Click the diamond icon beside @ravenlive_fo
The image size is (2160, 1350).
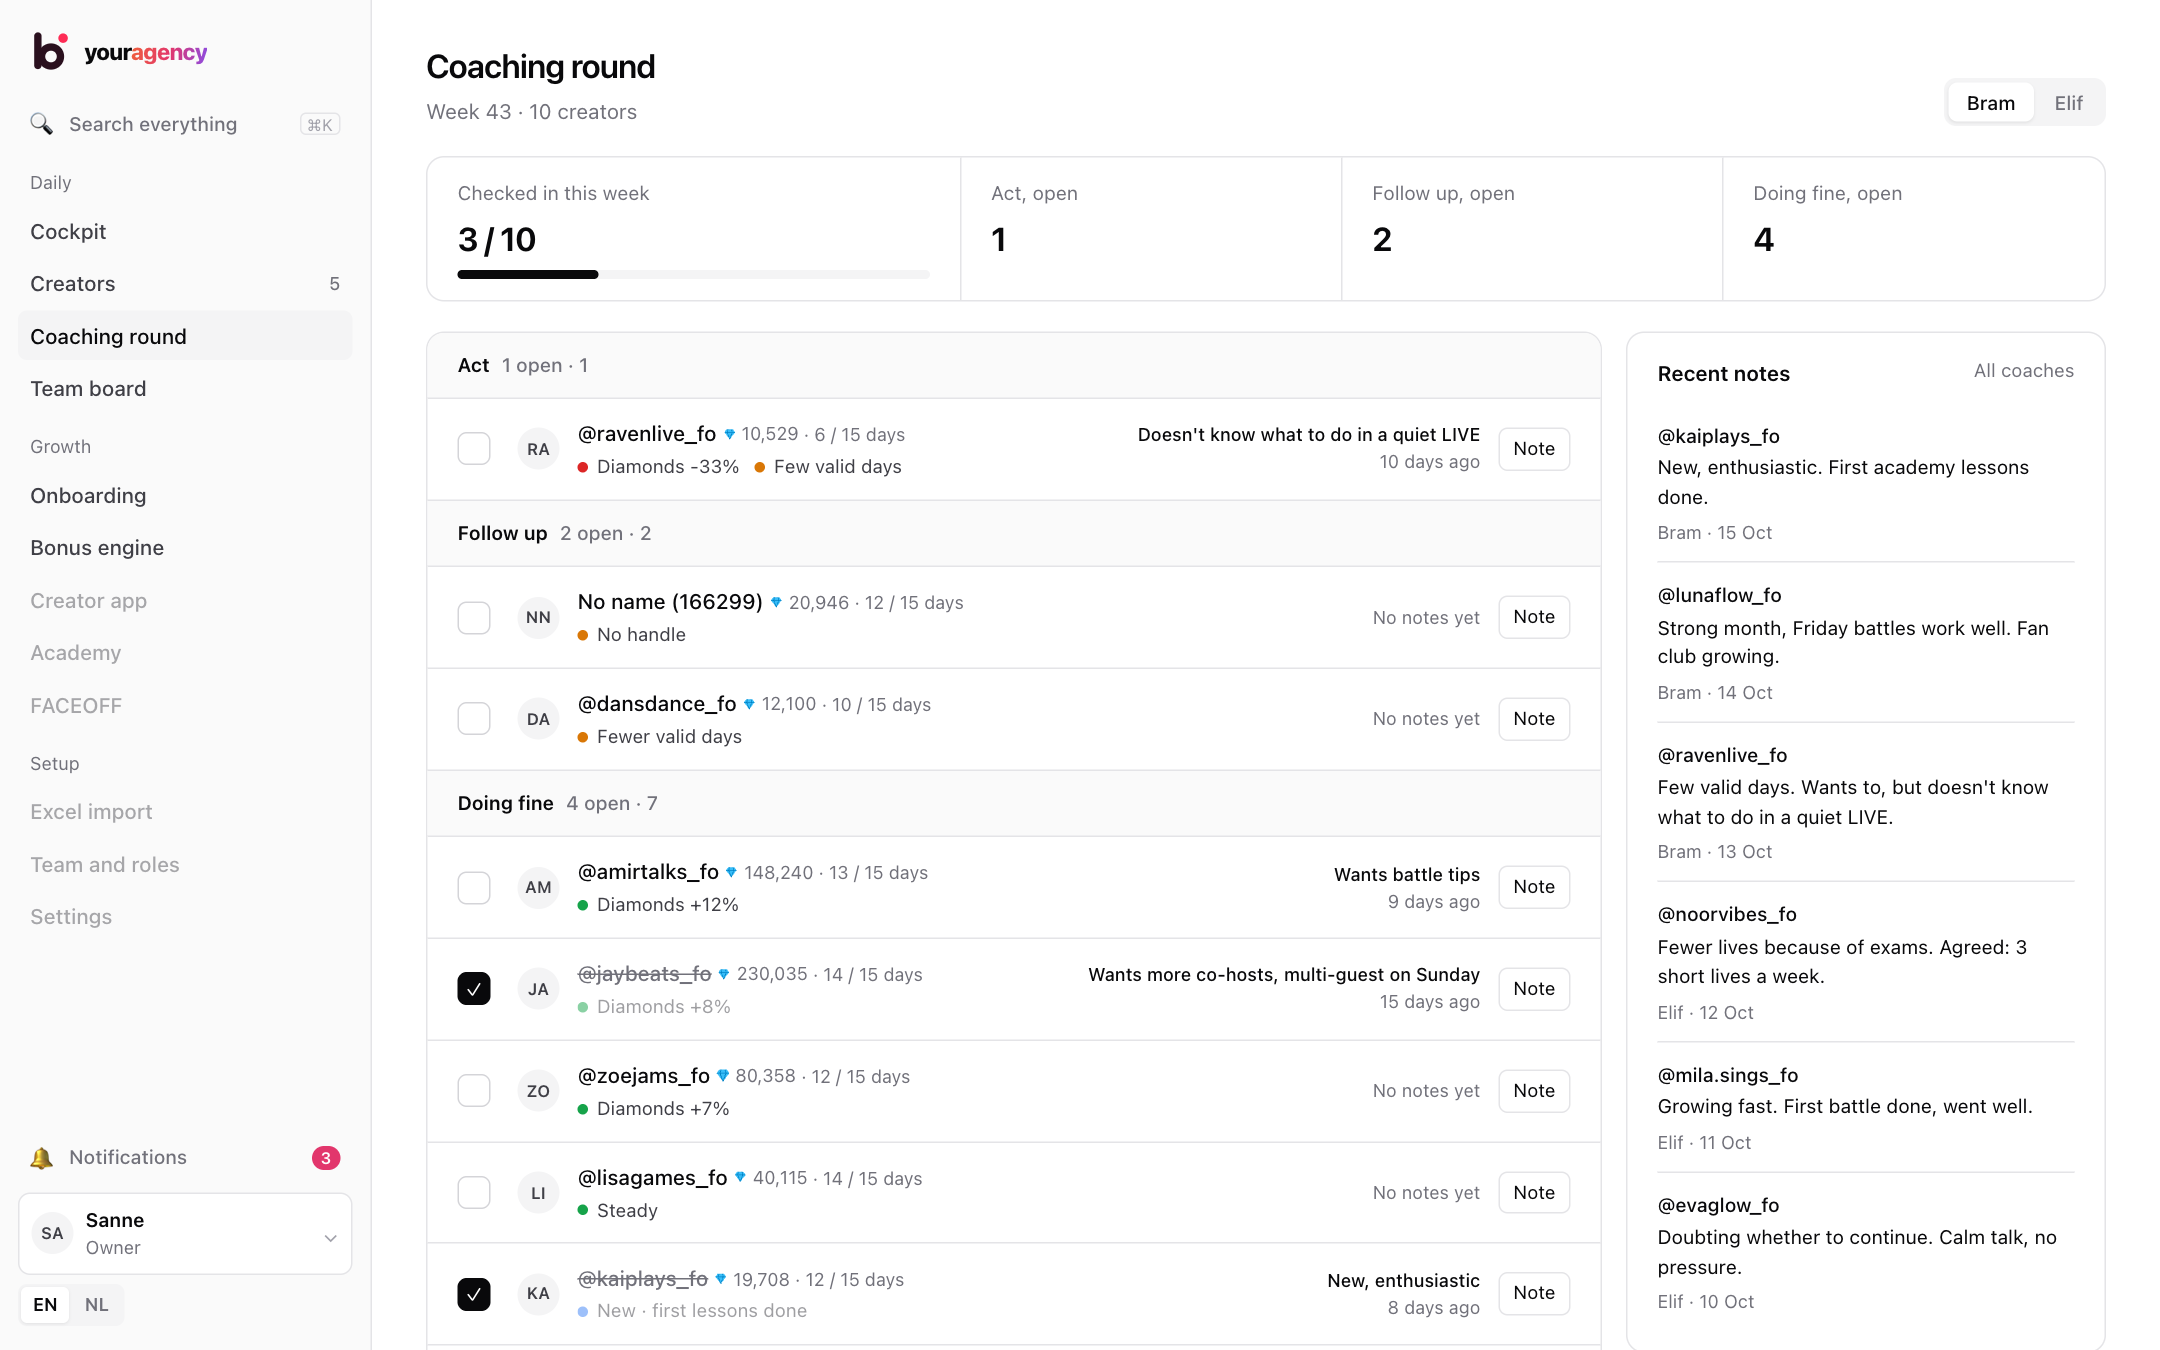[730, 434]
